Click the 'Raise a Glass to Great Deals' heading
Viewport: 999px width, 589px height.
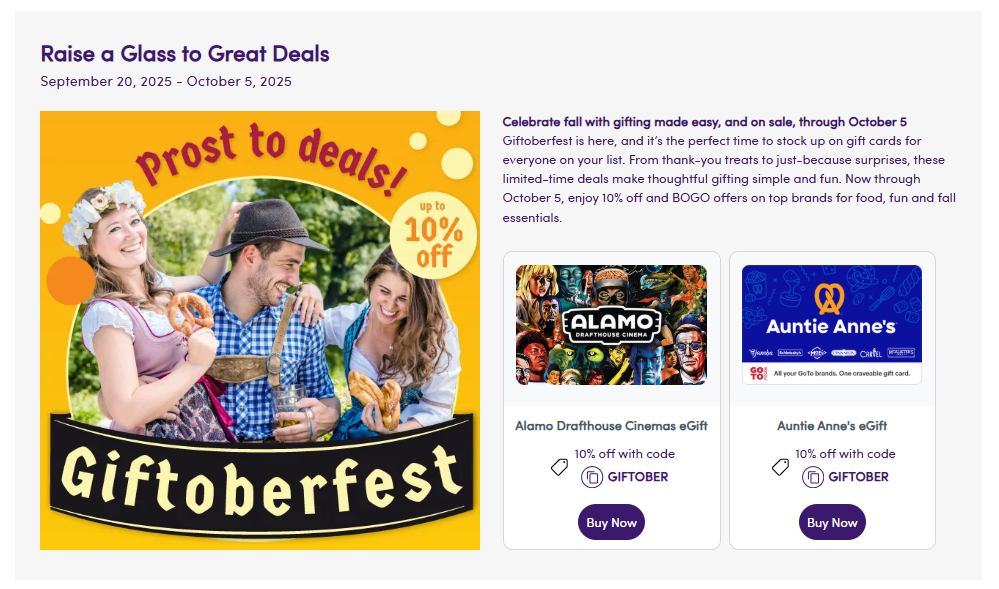coord(185,54)
